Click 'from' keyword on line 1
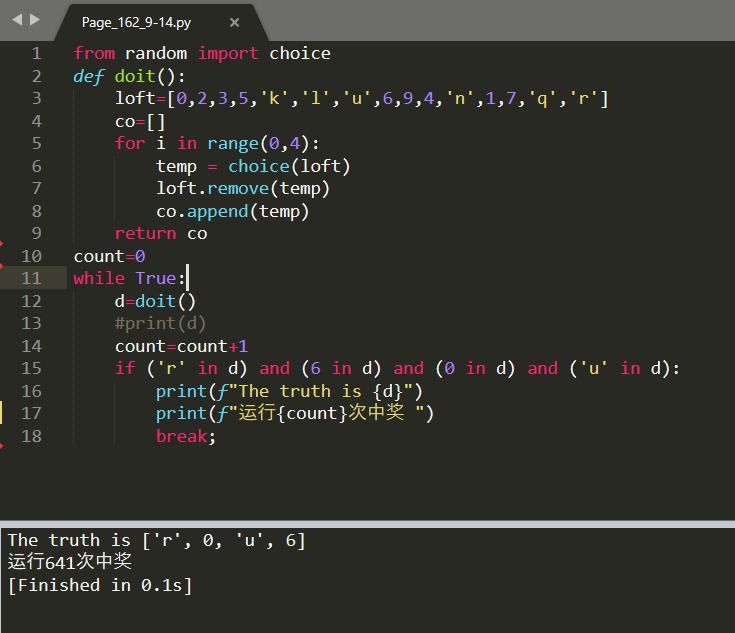 pyautogui.click(x=94, y=53)
